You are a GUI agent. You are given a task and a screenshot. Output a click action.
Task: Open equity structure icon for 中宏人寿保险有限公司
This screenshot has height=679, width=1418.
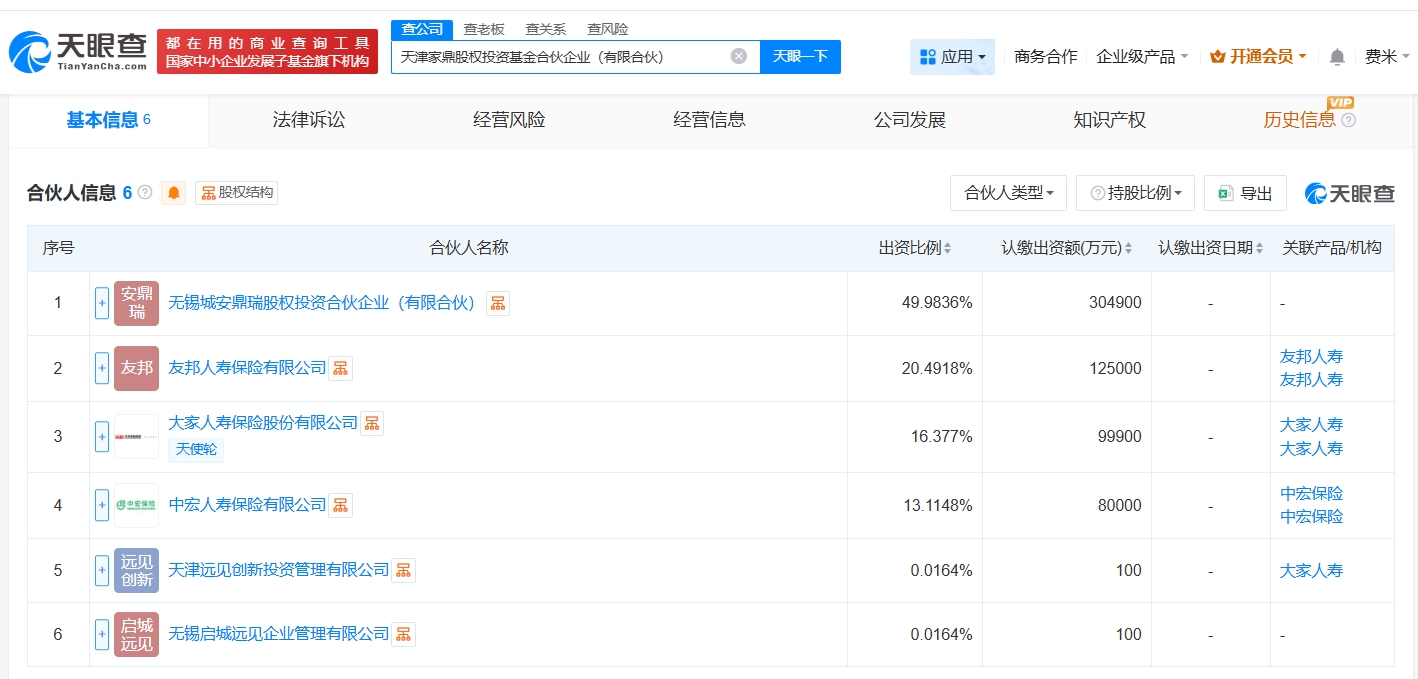coord(341,506)
